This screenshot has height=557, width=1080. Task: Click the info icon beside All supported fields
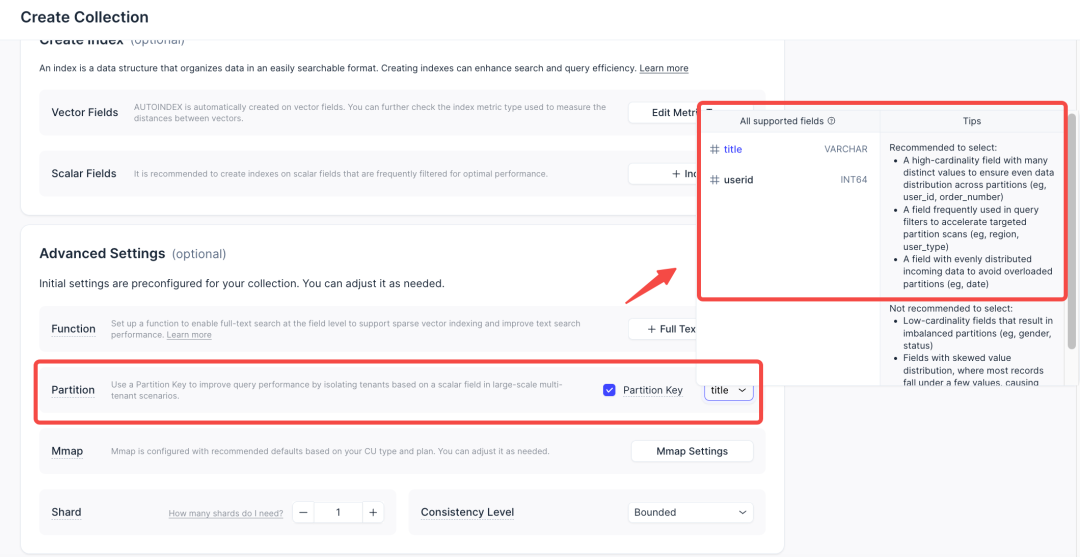(832, 121)
